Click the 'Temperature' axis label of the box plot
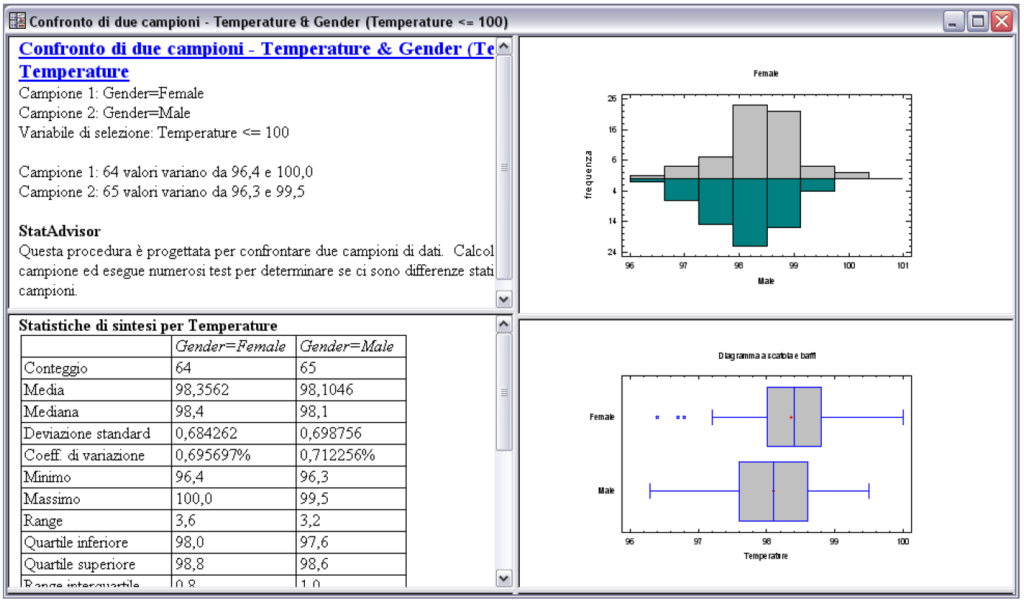This screenshot has width=1024, height=603. coord(766,556)
